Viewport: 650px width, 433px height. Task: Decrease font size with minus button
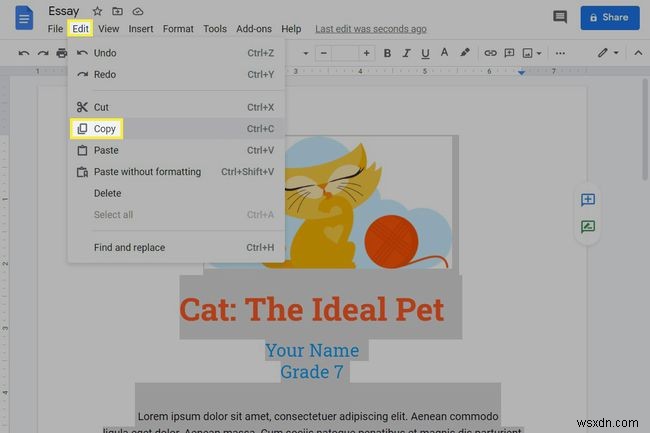[x=324, y=53]
